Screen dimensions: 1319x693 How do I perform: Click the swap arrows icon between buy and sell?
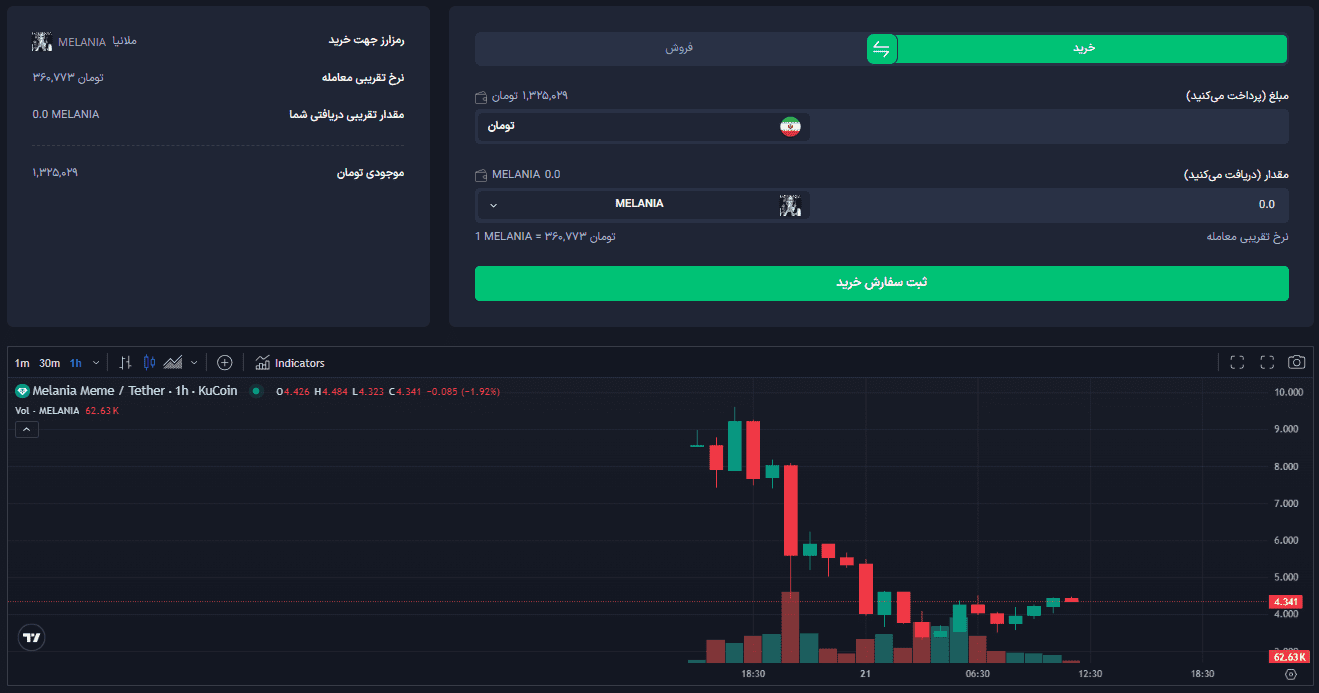(881, 48)
